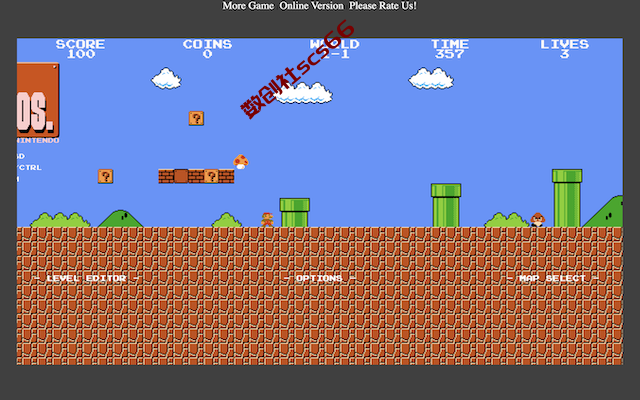Click the Super Mario Bros. title sign

(38, 100)
